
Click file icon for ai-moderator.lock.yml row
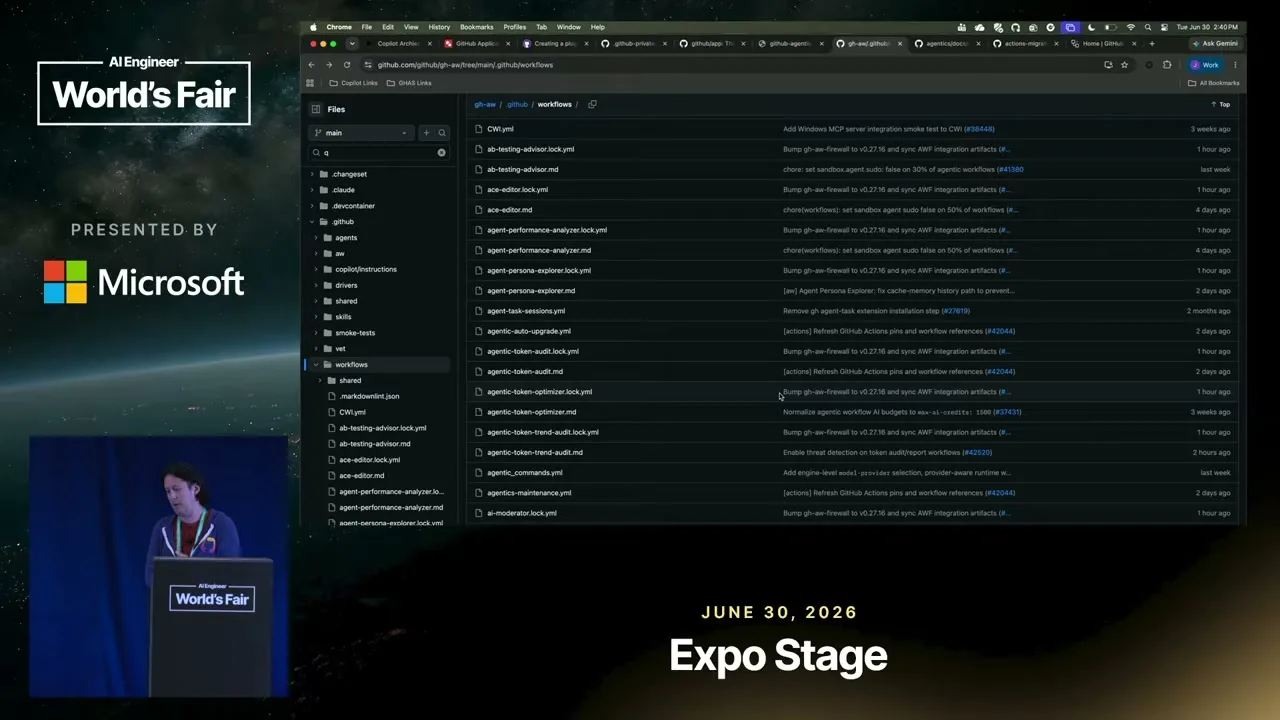click(479, 513)
